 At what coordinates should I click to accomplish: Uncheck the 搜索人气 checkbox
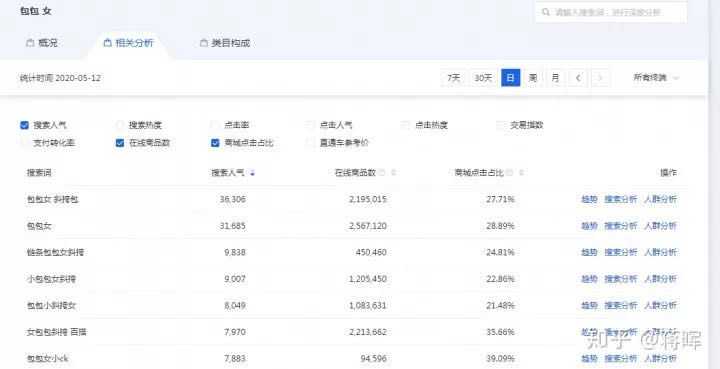pyautogui.click(x=25, y=125)
